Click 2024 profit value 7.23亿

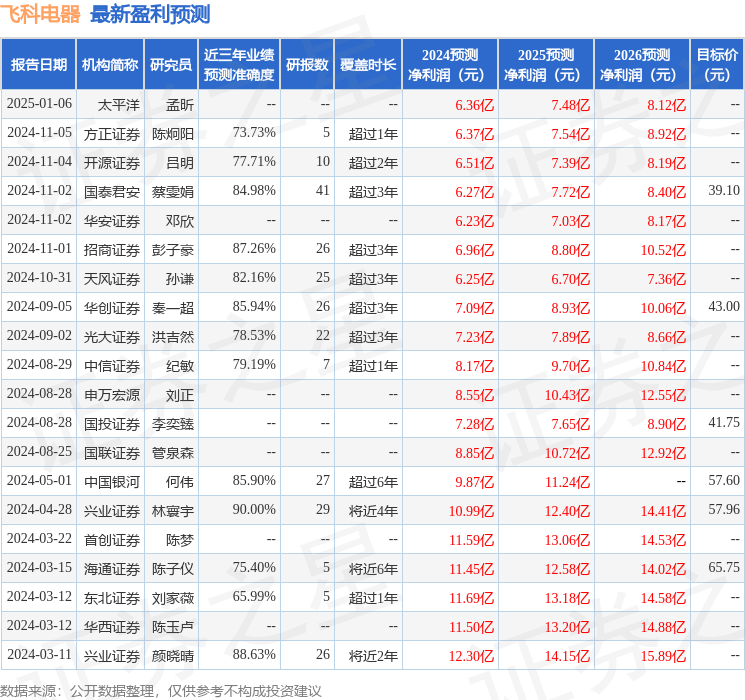pyautogui.click(x=475, y=337)
